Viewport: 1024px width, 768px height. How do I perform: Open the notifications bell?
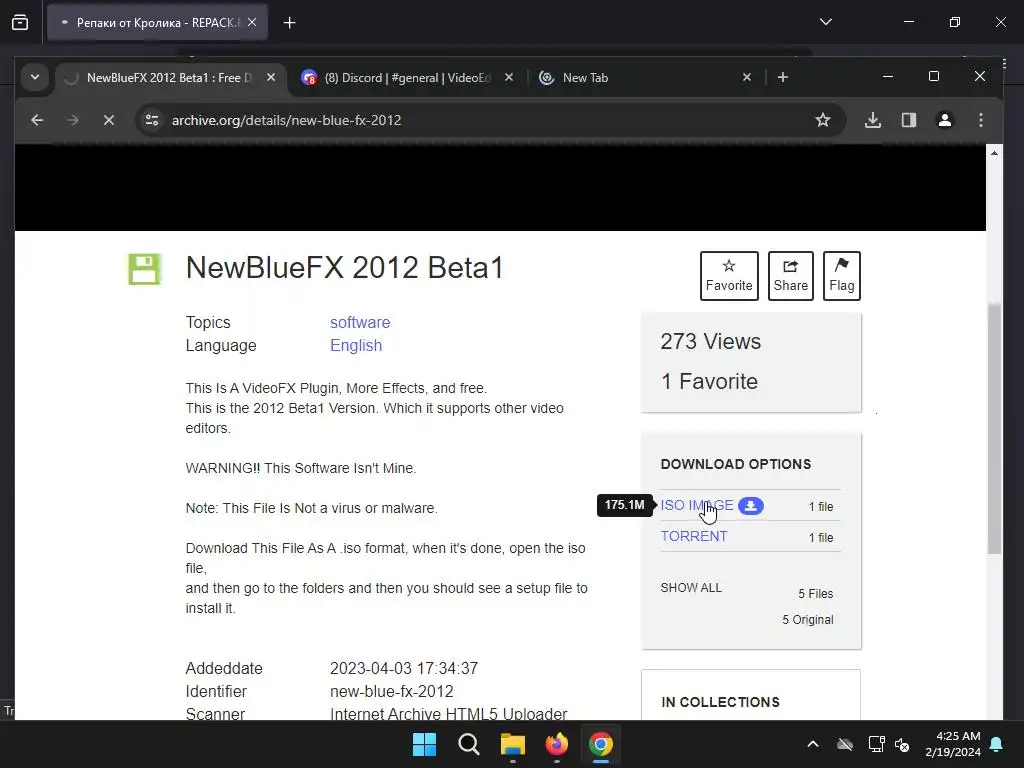tap(997, 744)
